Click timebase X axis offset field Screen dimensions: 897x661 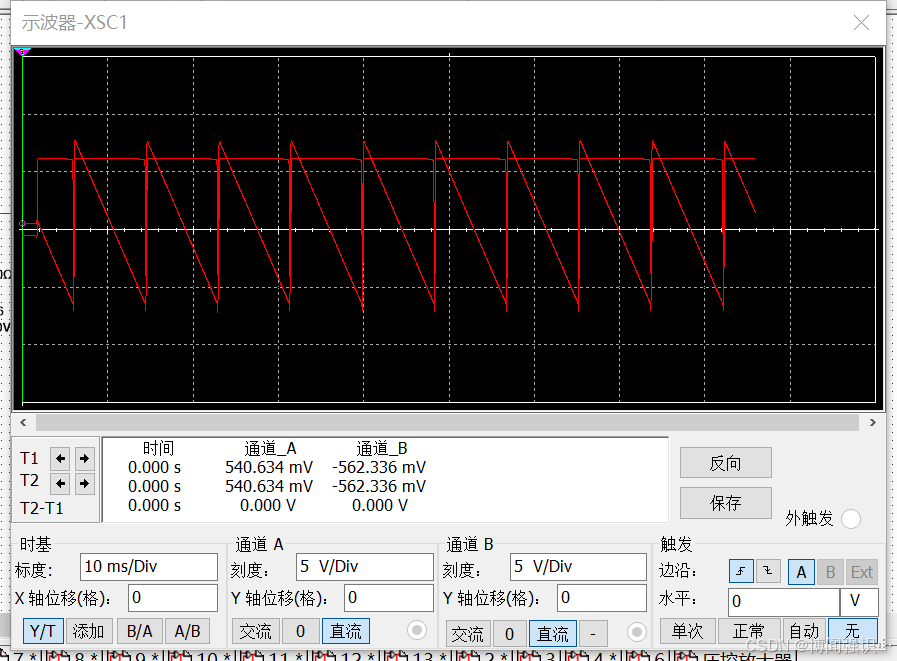[x=173, y=597]
